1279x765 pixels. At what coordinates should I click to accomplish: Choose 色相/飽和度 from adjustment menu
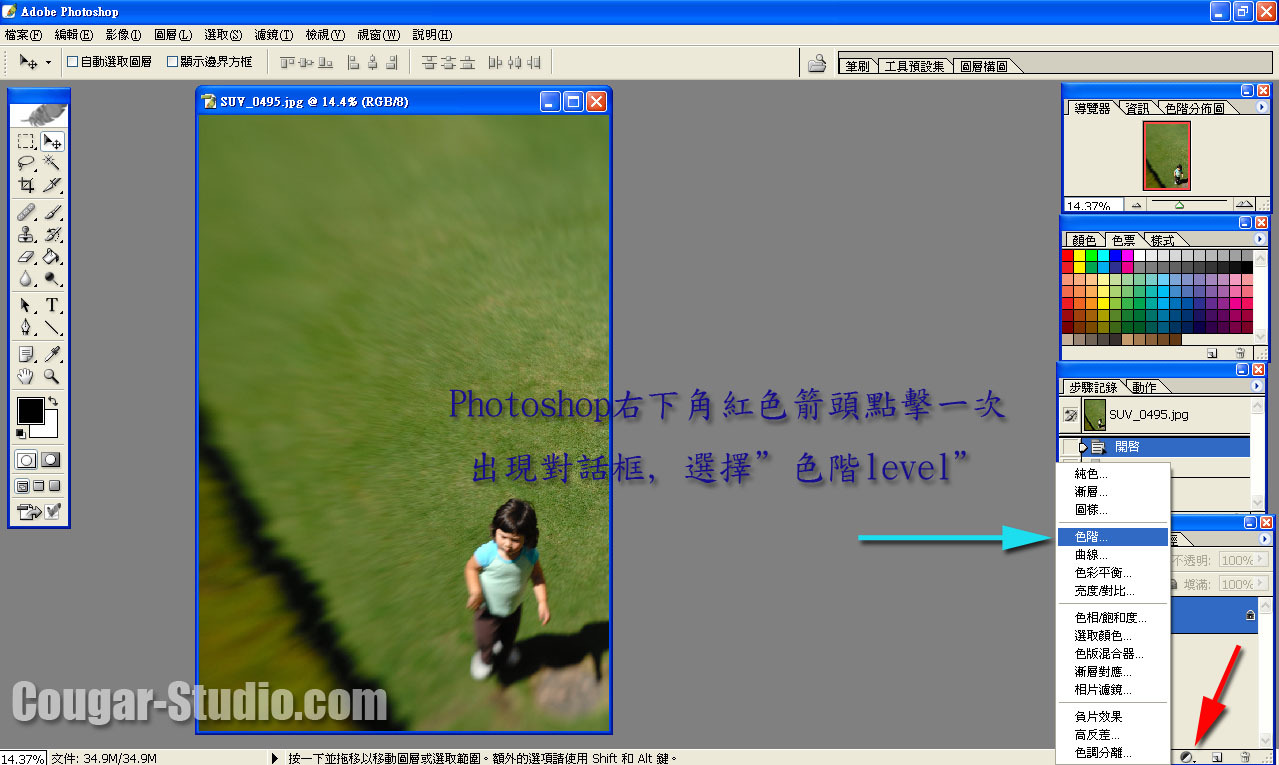click(x=1112, y=618)
